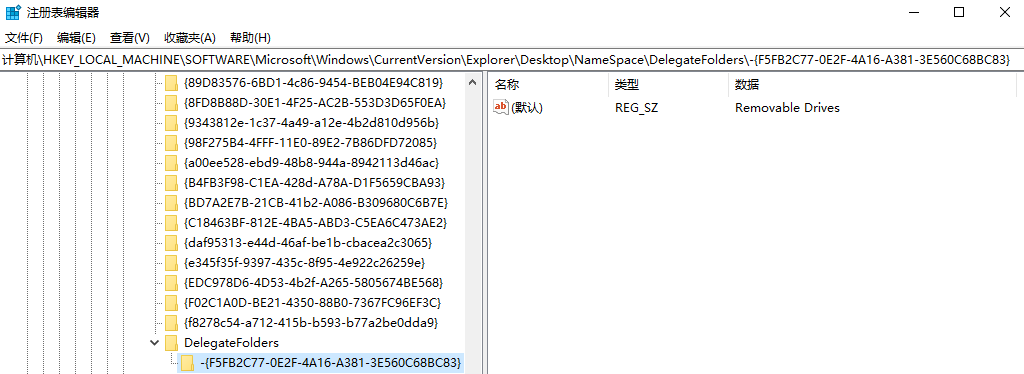Select key {89D83576-6BD1-4c86-9454-BEB04E94C819}

(313, 83)
